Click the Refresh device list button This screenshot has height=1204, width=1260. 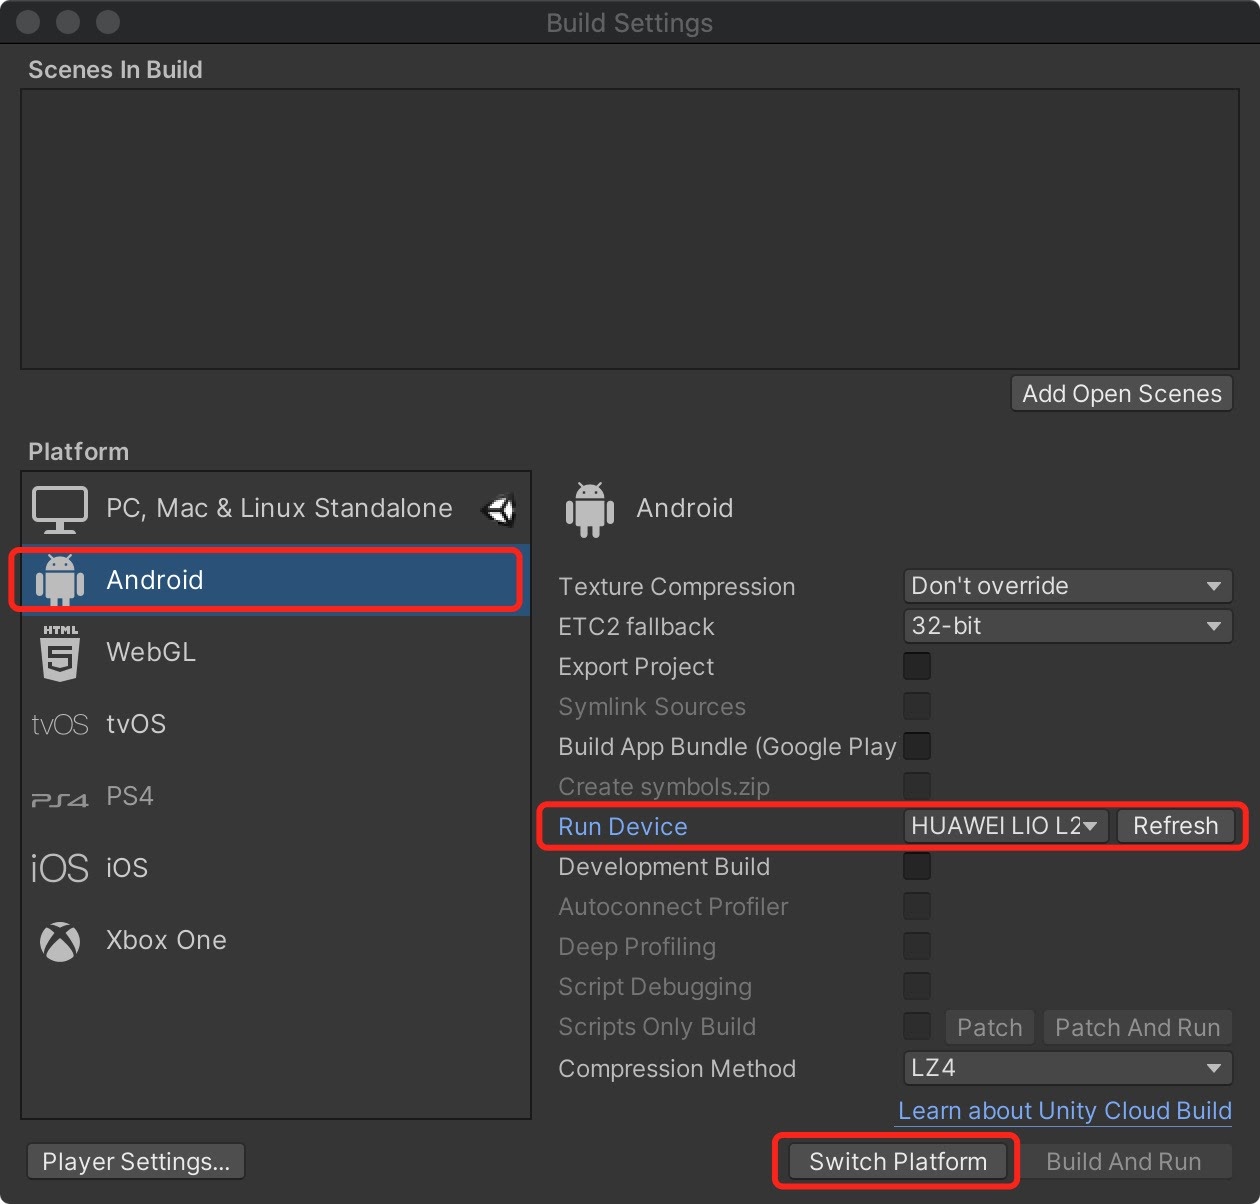(x=1175, y=826)
